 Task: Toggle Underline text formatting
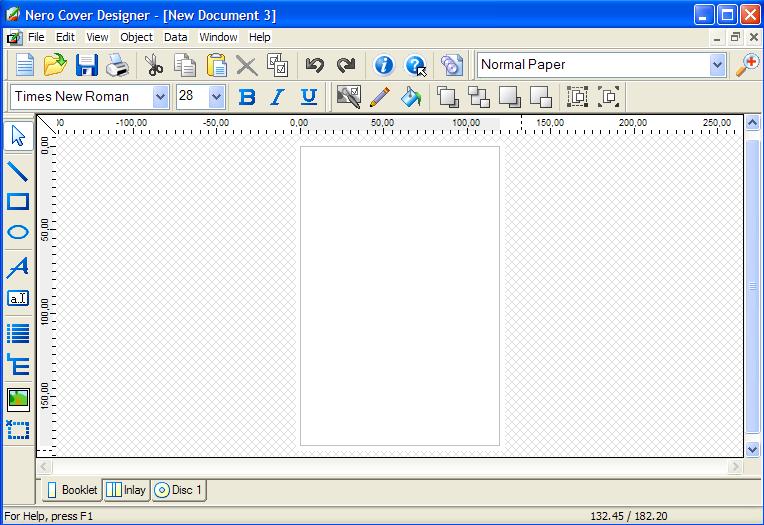[x=309, y=97]
